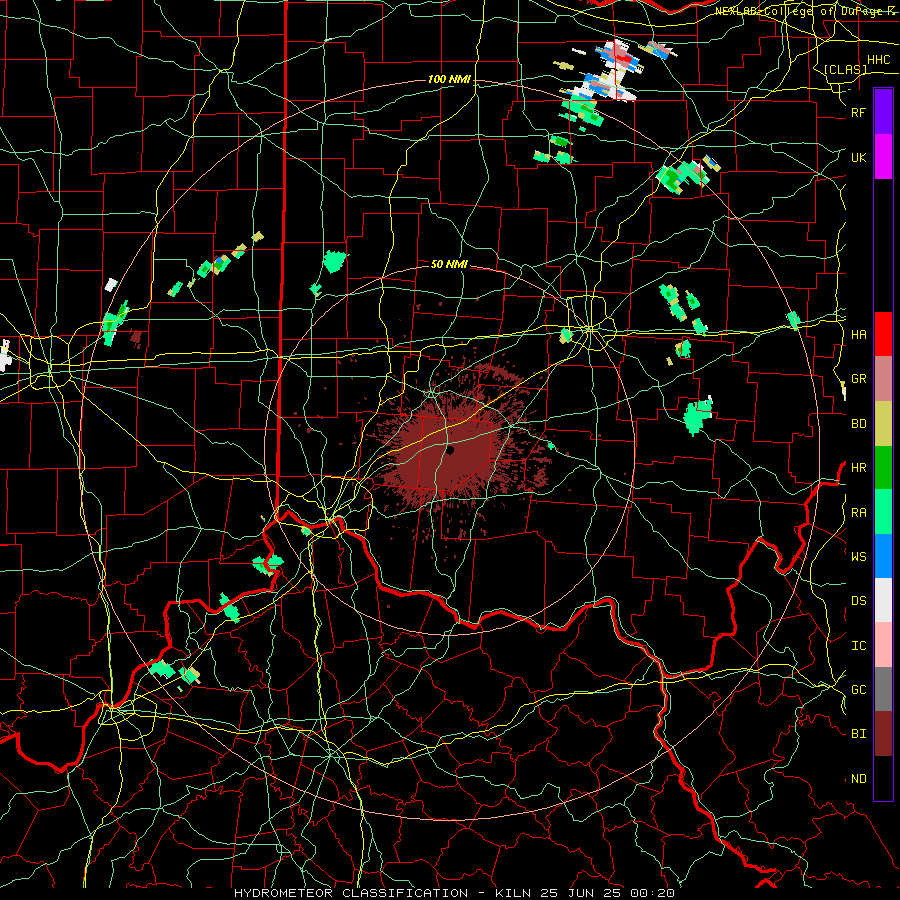Select the gray GC ground clutter swatch

tap(883, 689)
